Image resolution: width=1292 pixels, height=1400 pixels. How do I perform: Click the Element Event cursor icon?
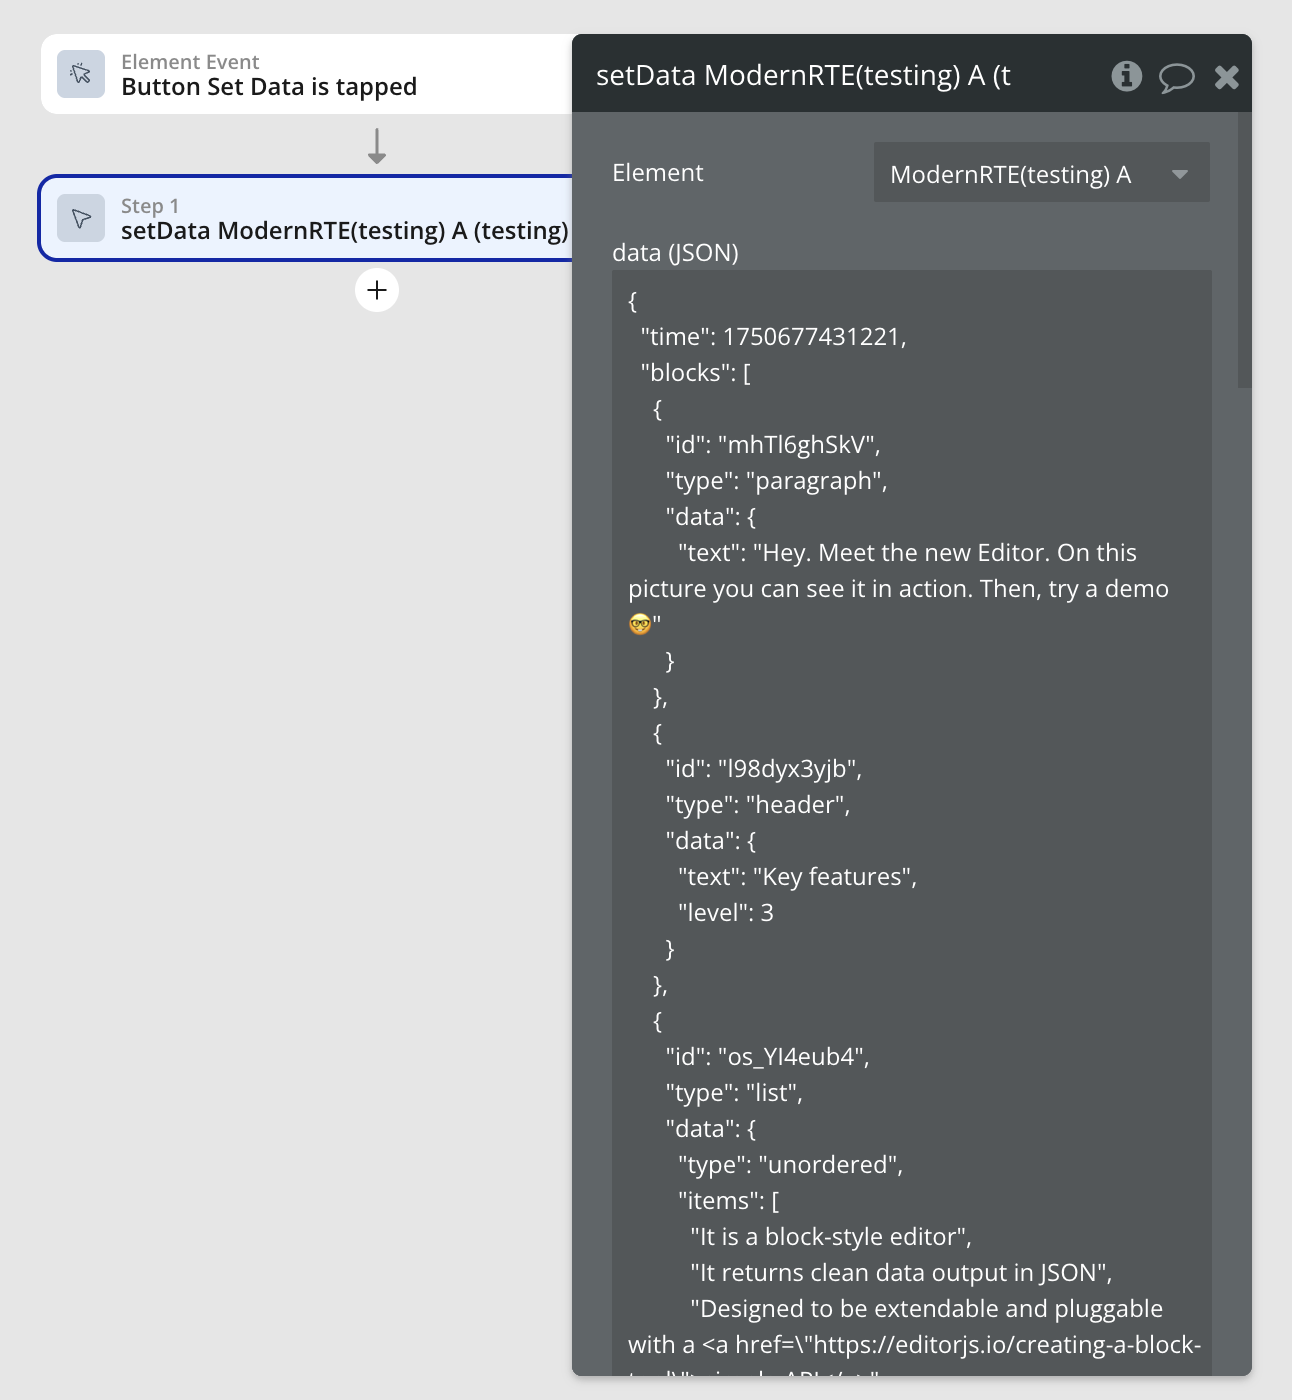81,74
